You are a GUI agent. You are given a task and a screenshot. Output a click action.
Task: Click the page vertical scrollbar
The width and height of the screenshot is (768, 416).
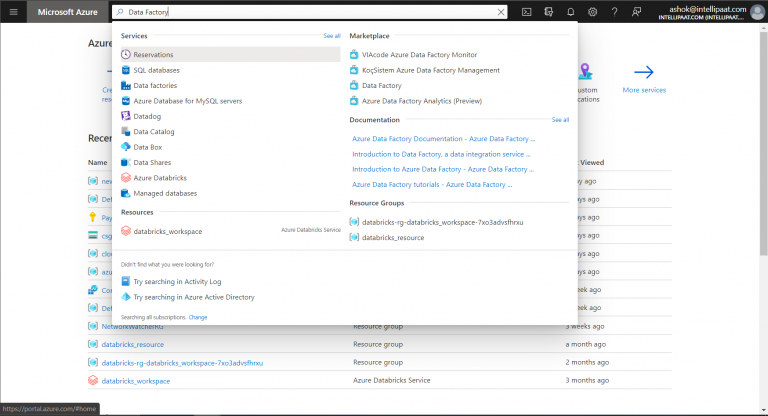(x=763, y=142)
